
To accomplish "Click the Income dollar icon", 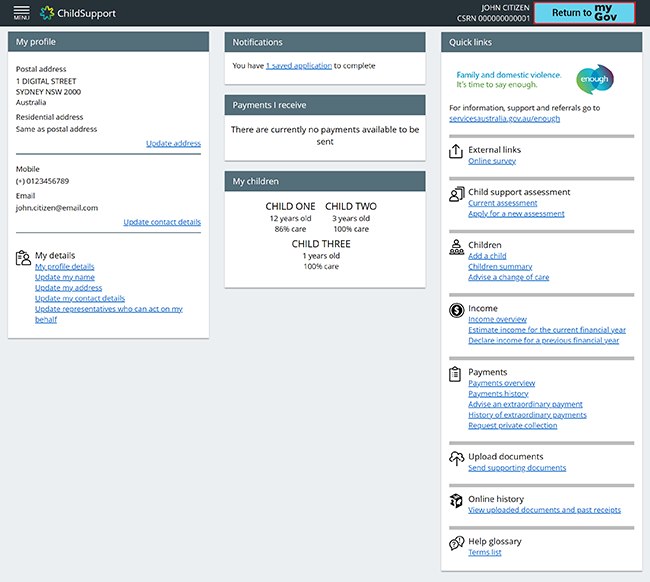I will pyautogui.click(x=456, y=310).
